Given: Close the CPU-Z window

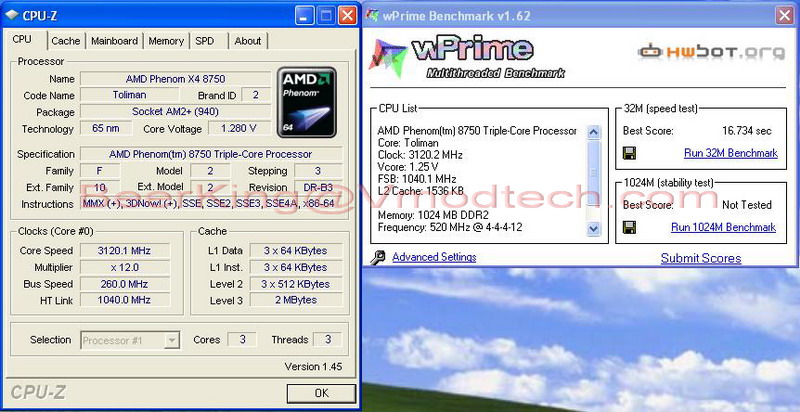Looking at the screenshot, I should point(347,15).
